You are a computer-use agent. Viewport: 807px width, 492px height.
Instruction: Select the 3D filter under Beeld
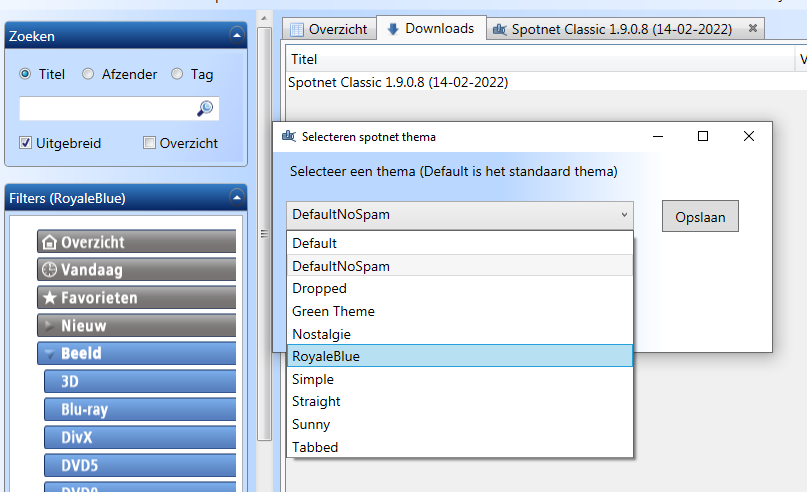tap(140, 381)
